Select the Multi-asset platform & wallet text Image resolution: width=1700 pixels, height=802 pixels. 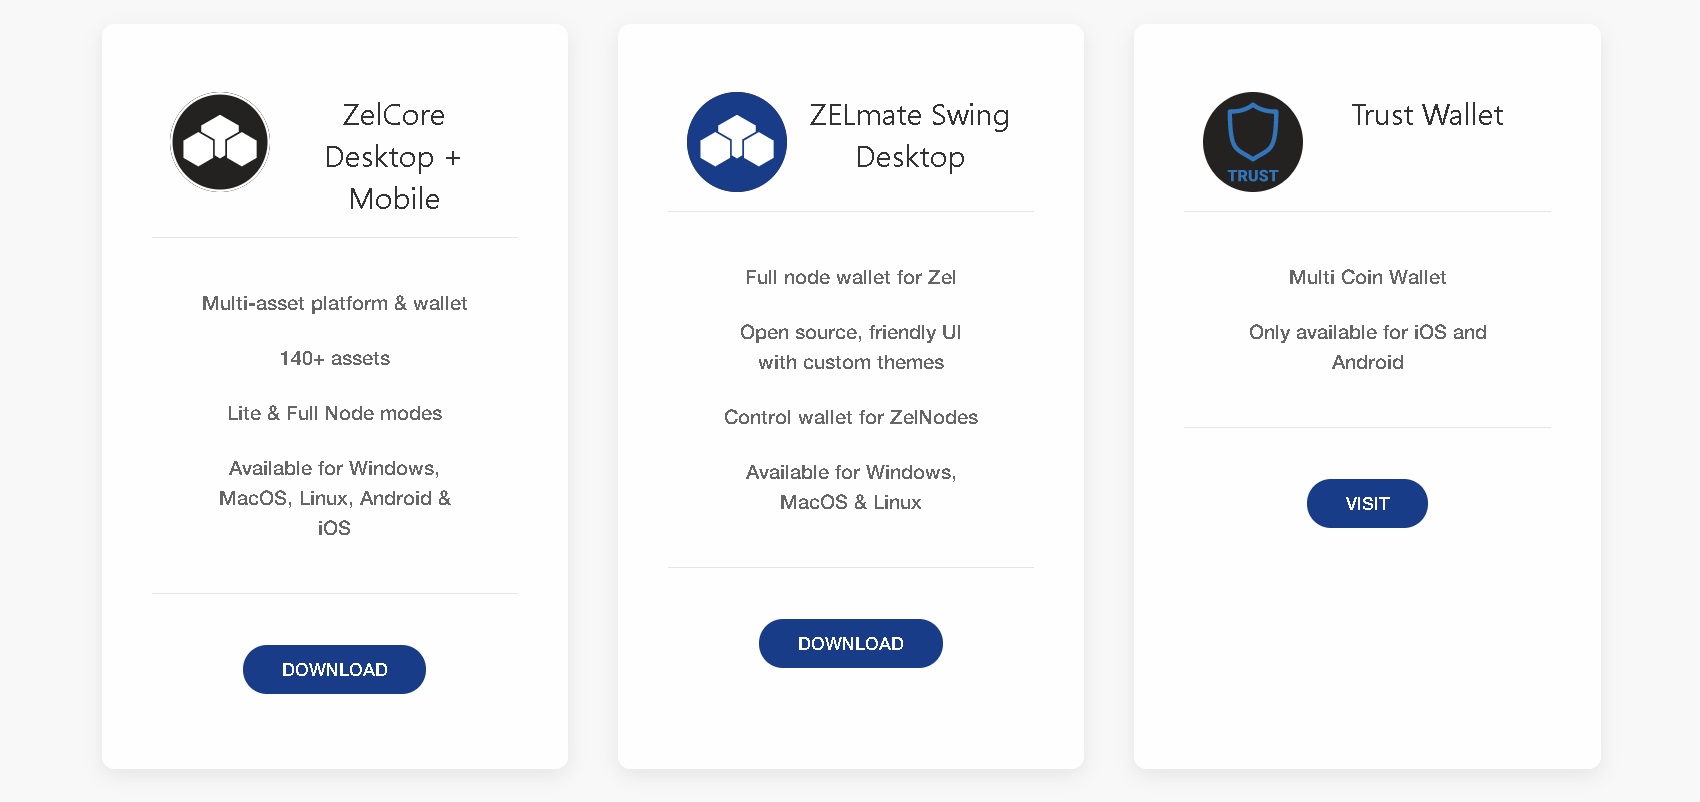point(334,303)
